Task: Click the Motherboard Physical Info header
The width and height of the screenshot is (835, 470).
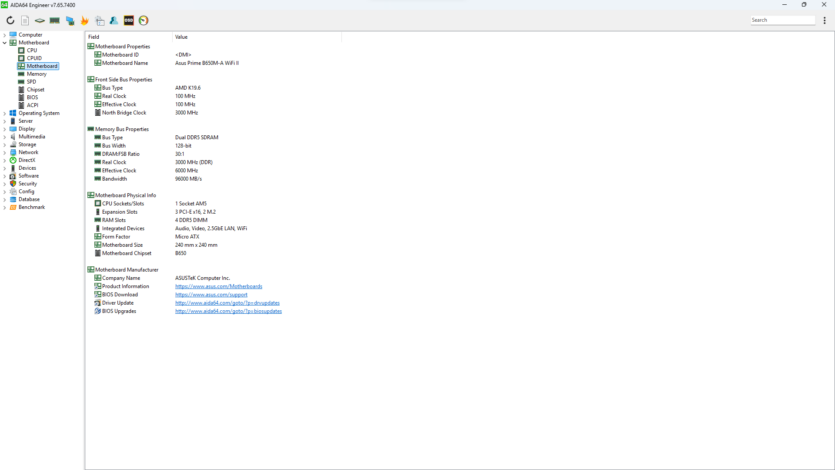Action: click(x=122, y=195)
